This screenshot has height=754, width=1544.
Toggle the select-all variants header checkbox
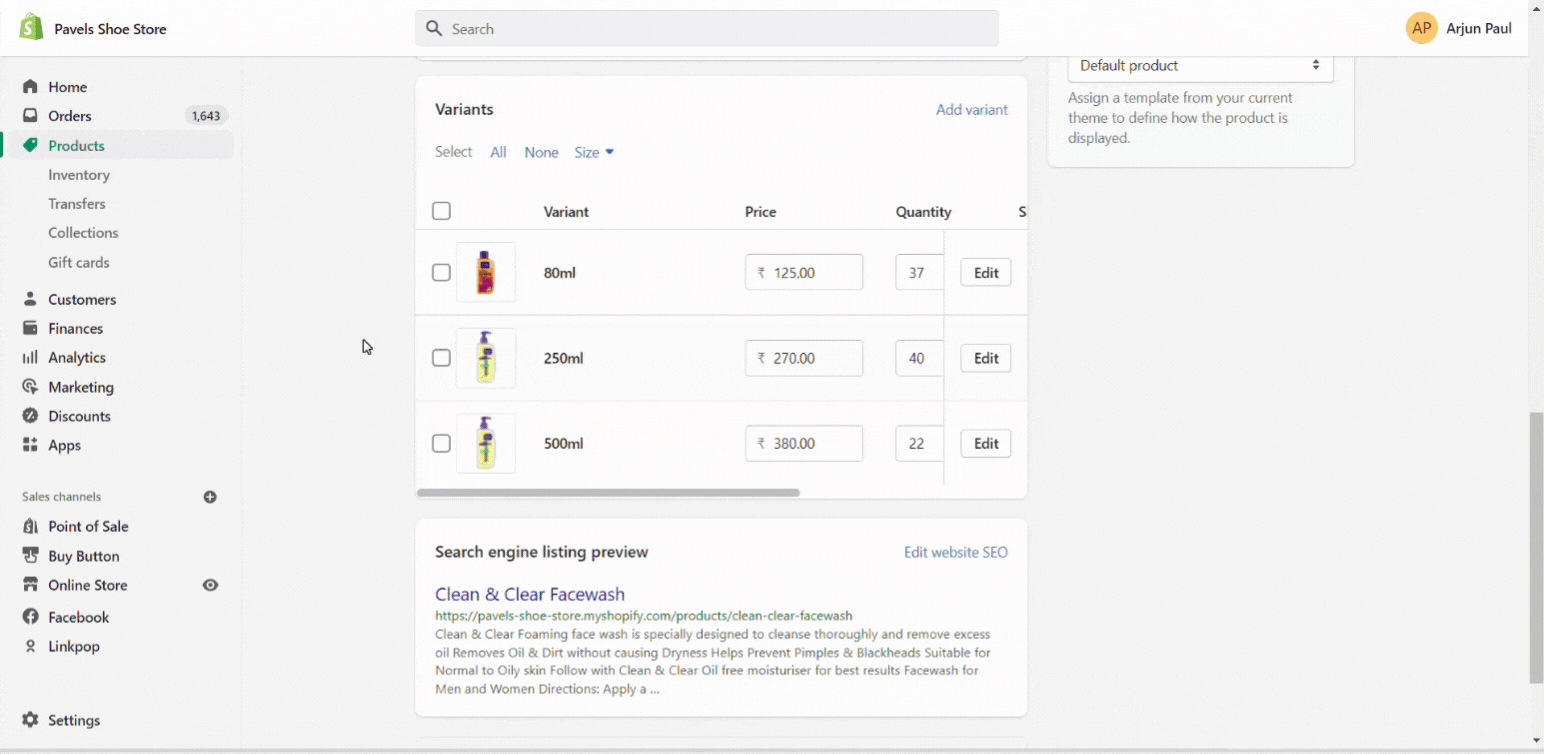click(x=441, y=211)
